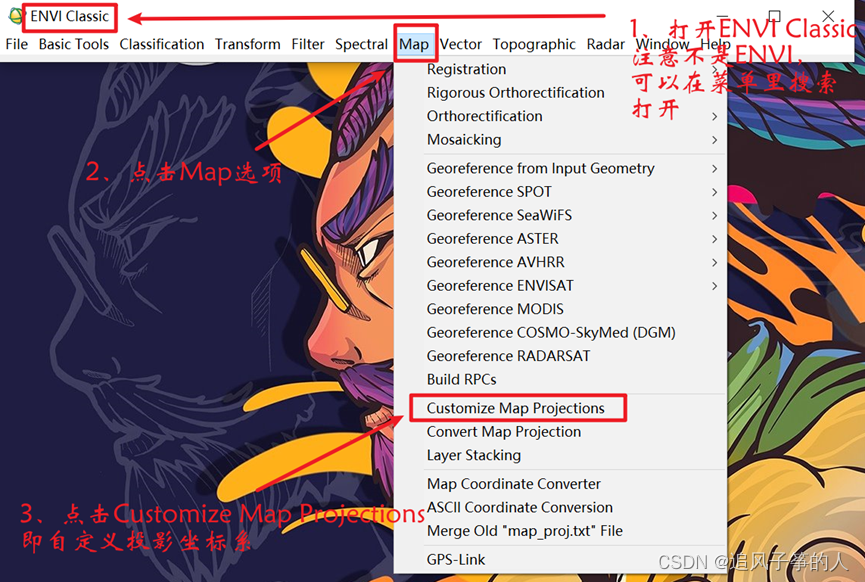865x582 pixels.
Task: Expand Orthorectification submenu arrow
Action: tap(714, 116)
